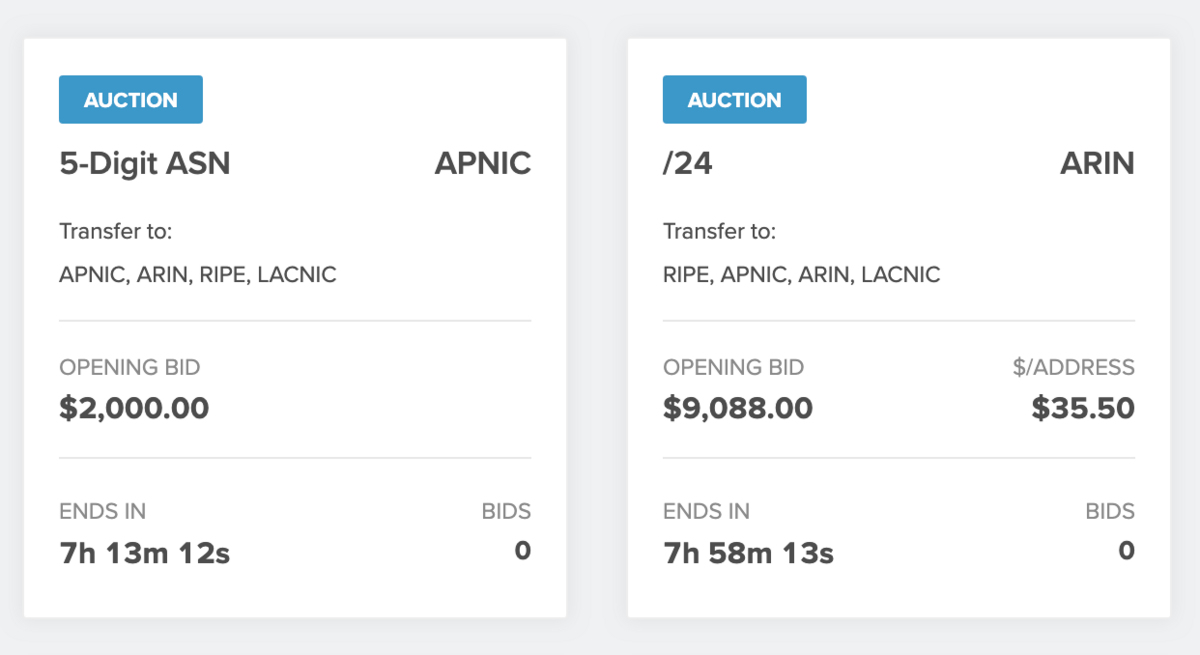
Task: Click "Transfer to:" label on the /24 card
Action: (719, 232)
